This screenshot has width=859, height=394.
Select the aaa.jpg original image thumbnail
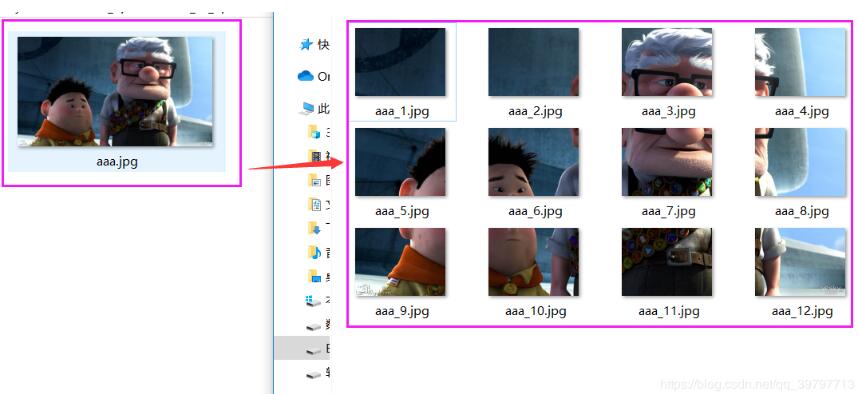pyautogui.click(x=116, y=92)
